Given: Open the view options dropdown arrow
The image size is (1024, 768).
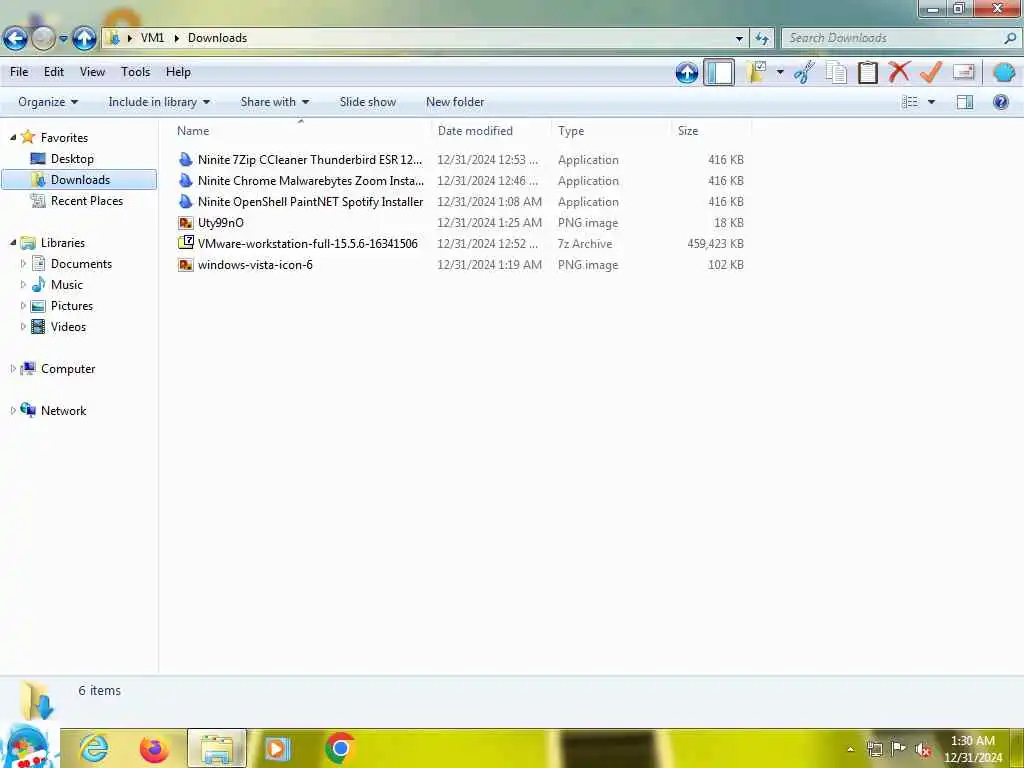Looking at the screenshot, I should (931, 103).
